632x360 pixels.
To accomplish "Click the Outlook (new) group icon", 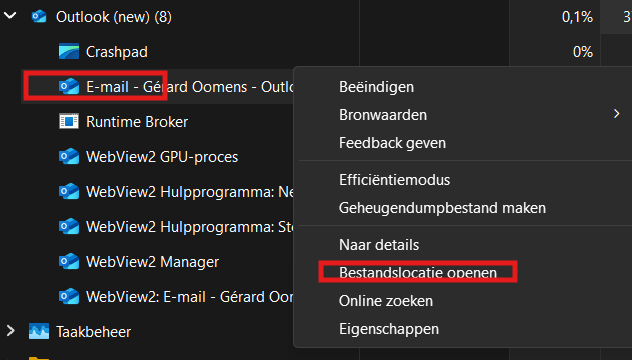I will (x=39, y=17).
